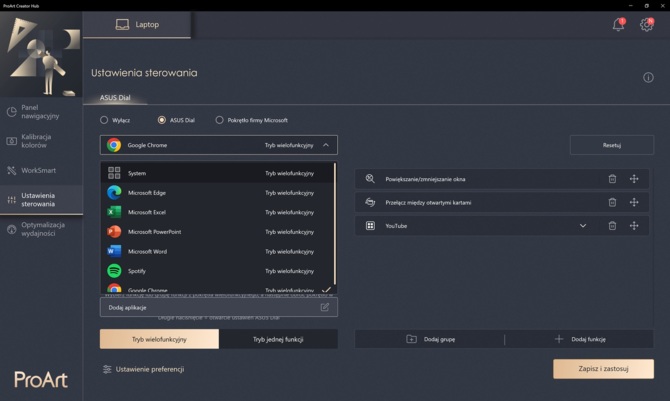This screenshot has height=401, width=670.
Task: Open the notifications bell icon
Action: point(618,24)
